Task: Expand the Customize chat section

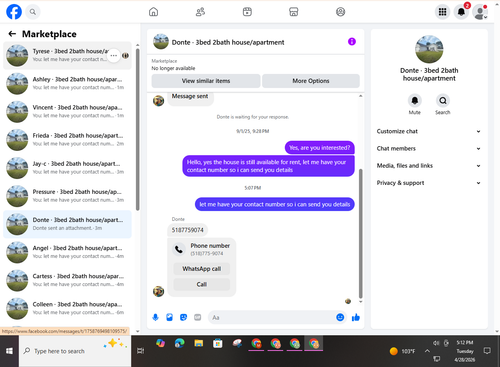Action: tap(429, 131)
